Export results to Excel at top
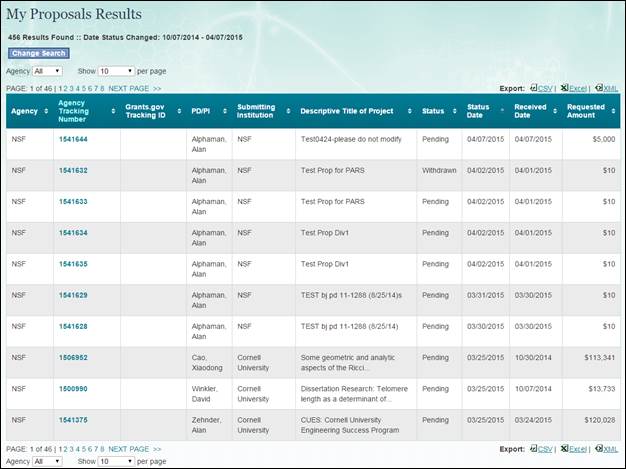 click(574, 88)
